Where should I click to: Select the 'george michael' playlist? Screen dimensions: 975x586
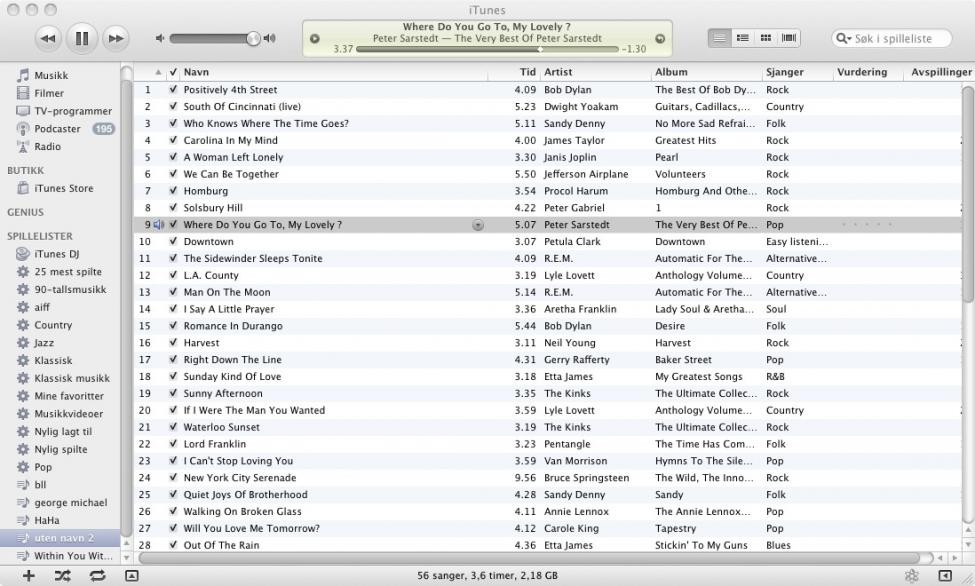(70, 503)
